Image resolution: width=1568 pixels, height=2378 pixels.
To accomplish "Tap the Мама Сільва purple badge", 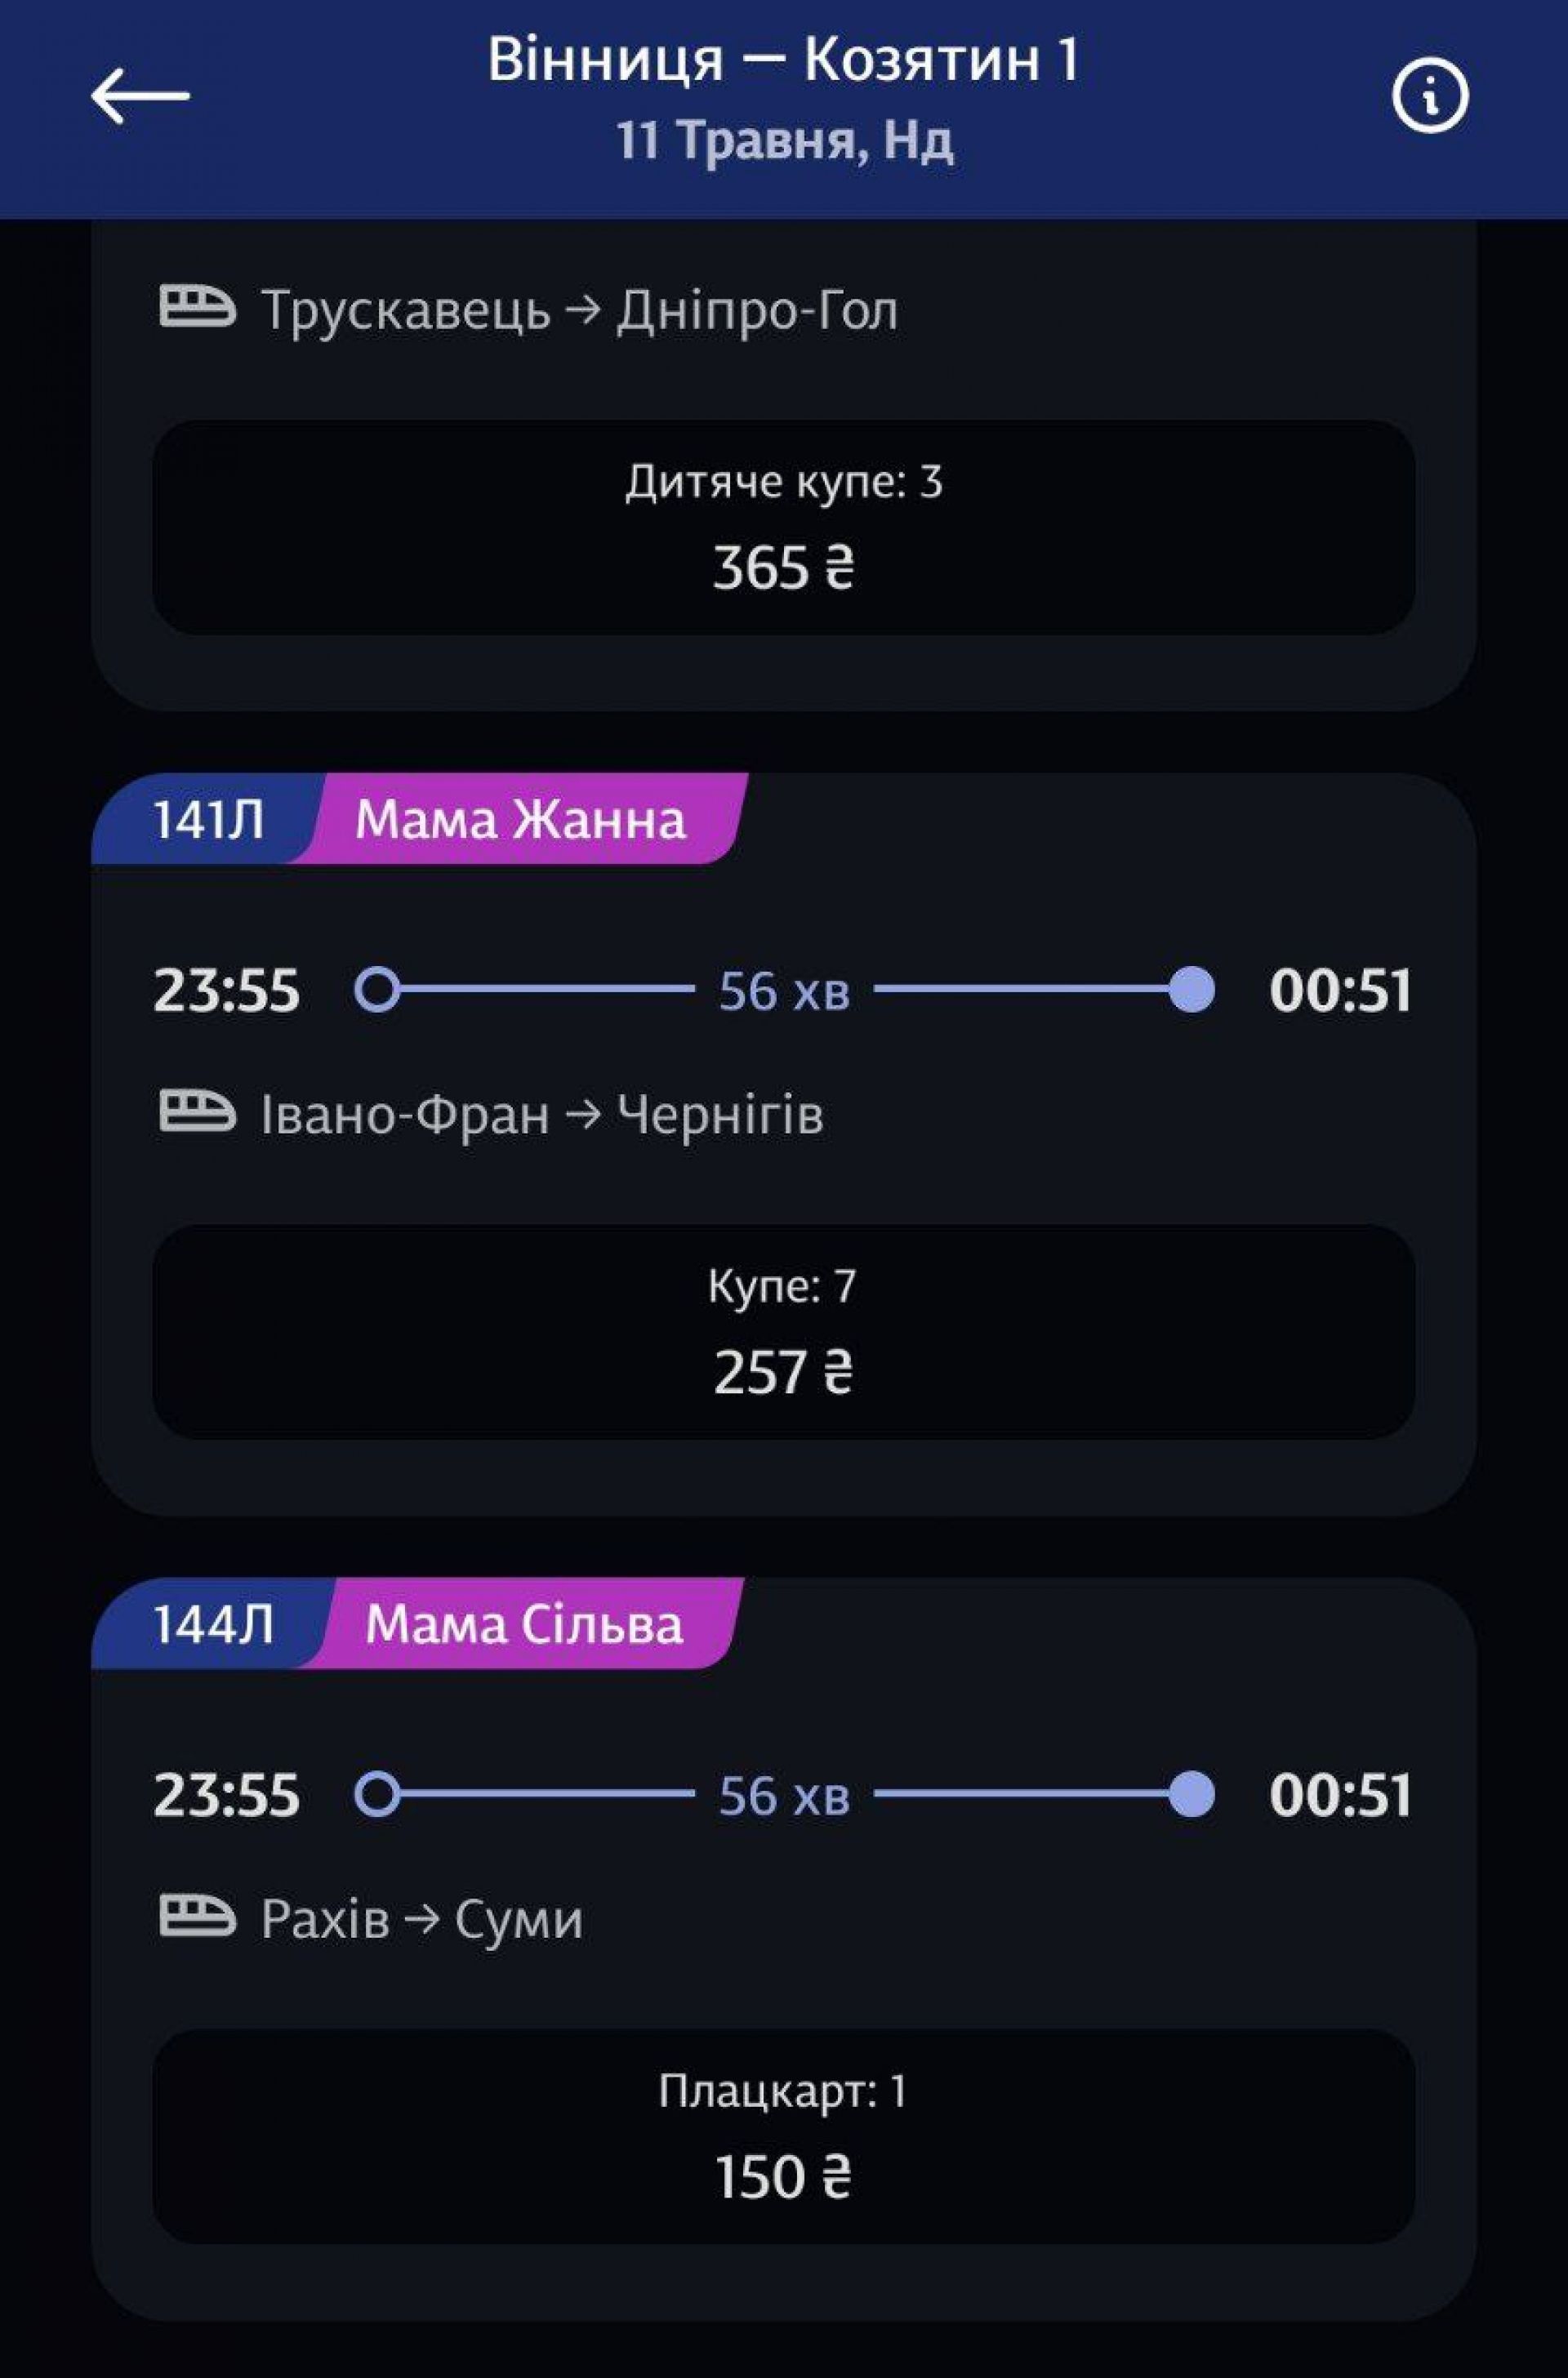I will (x=524, y=1623).
